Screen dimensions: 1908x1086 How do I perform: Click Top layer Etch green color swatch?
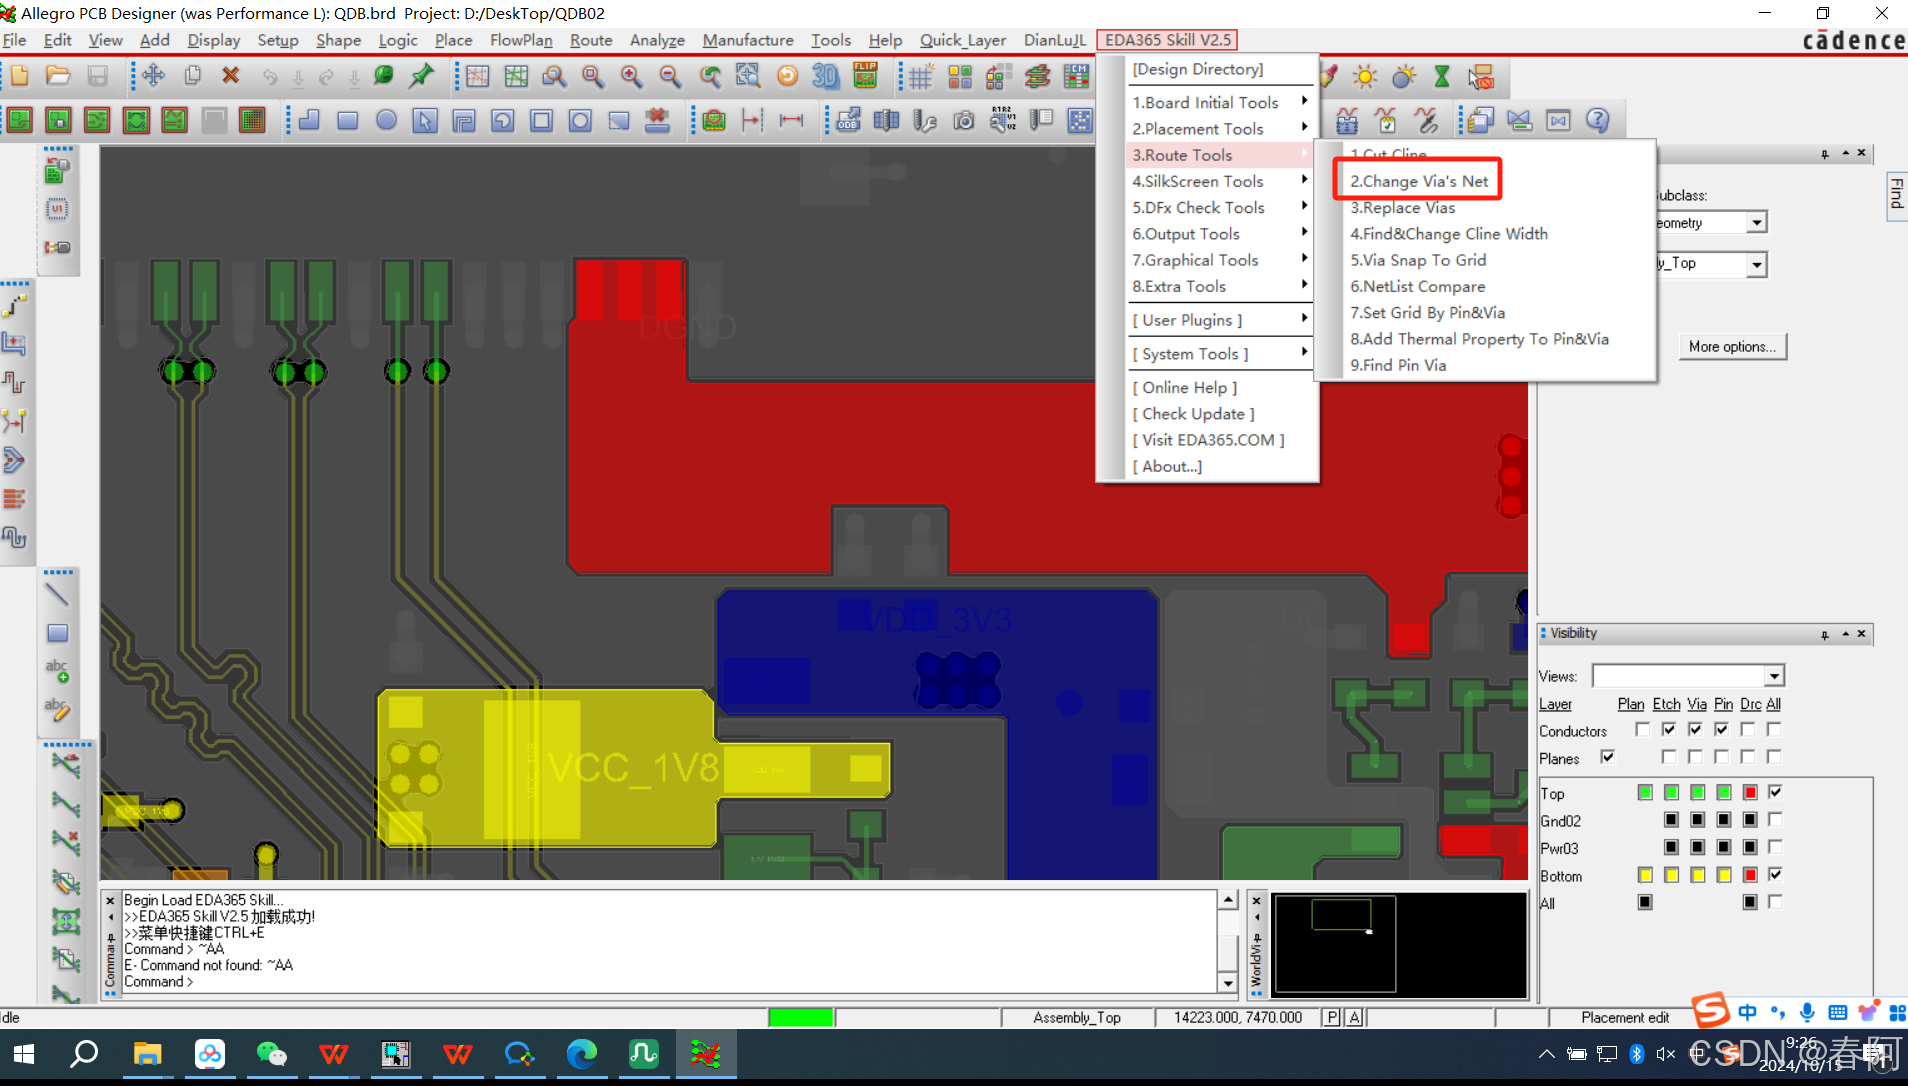coord(1671,792)
